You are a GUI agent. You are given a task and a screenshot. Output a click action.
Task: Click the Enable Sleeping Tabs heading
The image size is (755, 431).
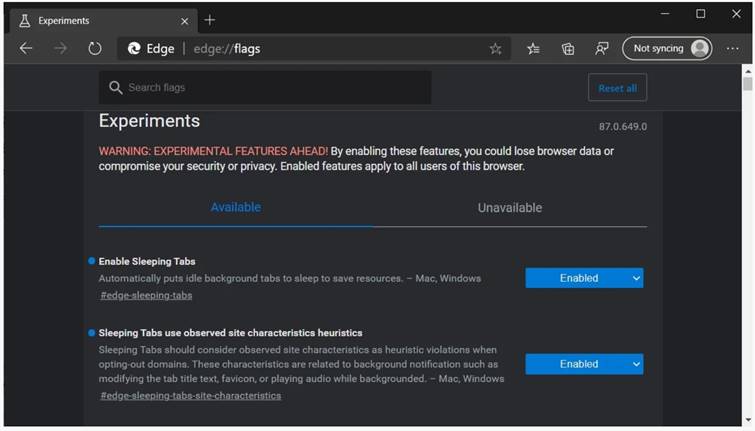tap(147, 261)
